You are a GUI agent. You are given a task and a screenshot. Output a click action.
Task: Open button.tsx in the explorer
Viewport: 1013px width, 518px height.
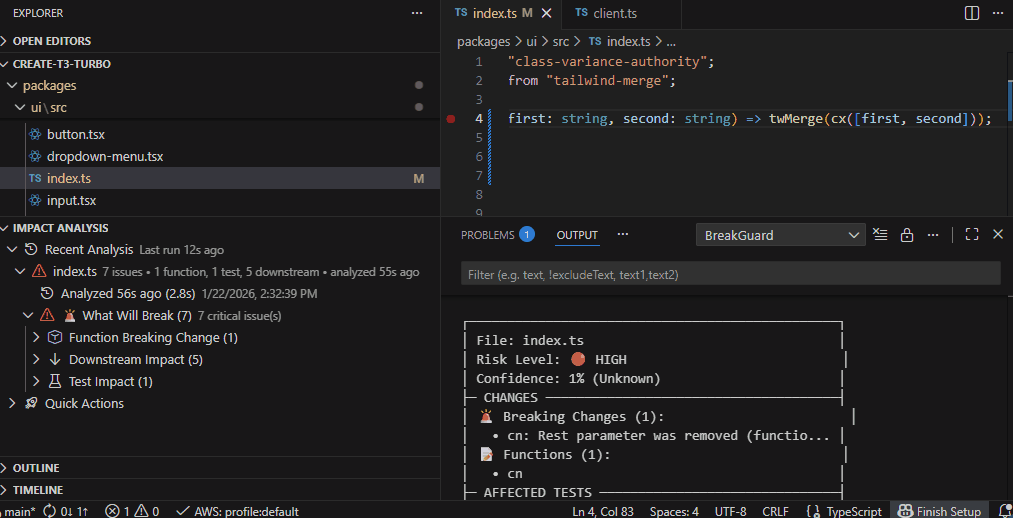(x=76, y=135)
